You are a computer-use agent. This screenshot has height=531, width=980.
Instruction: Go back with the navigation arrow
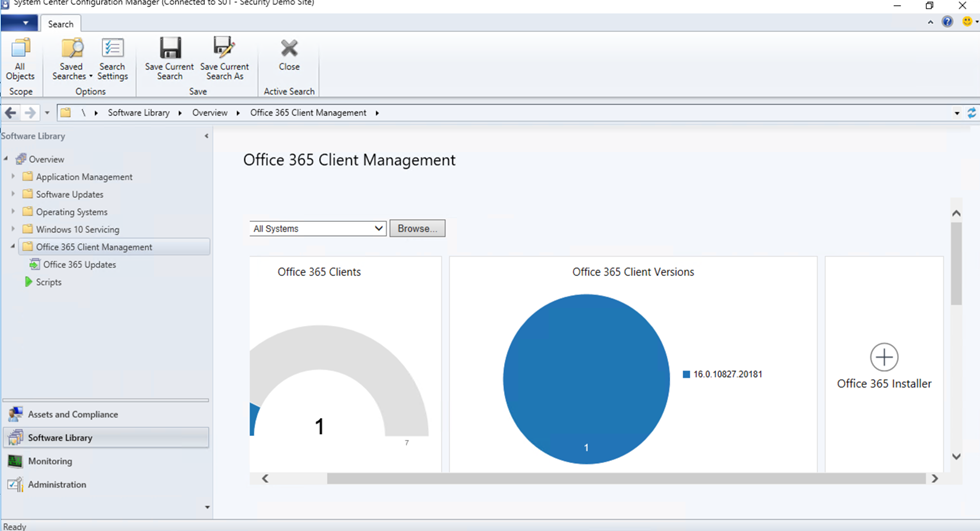(x=10, y=113)
